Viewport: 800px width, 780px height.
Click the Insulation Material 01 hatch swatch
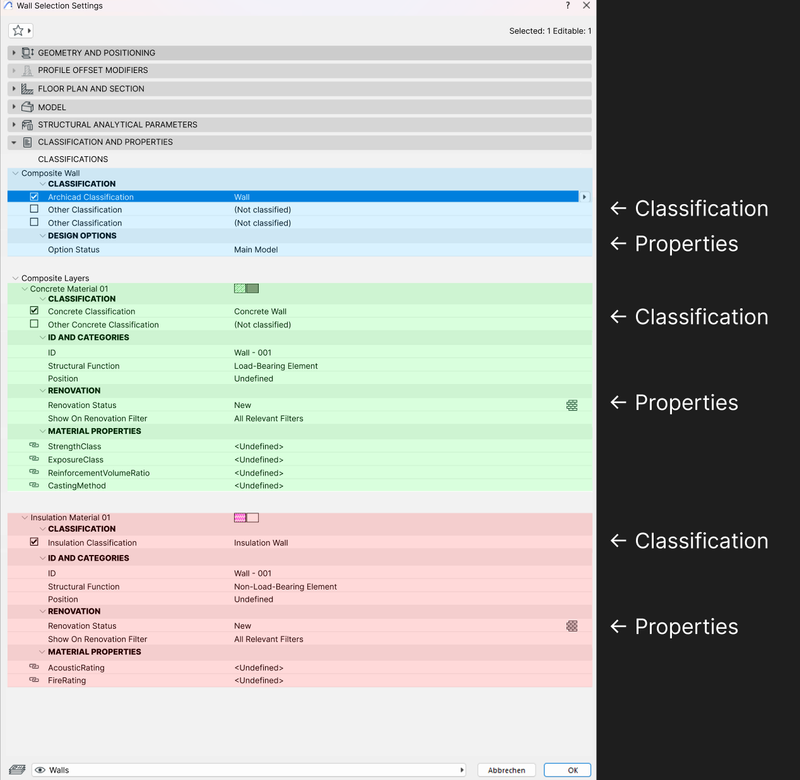tap(246, 517)
